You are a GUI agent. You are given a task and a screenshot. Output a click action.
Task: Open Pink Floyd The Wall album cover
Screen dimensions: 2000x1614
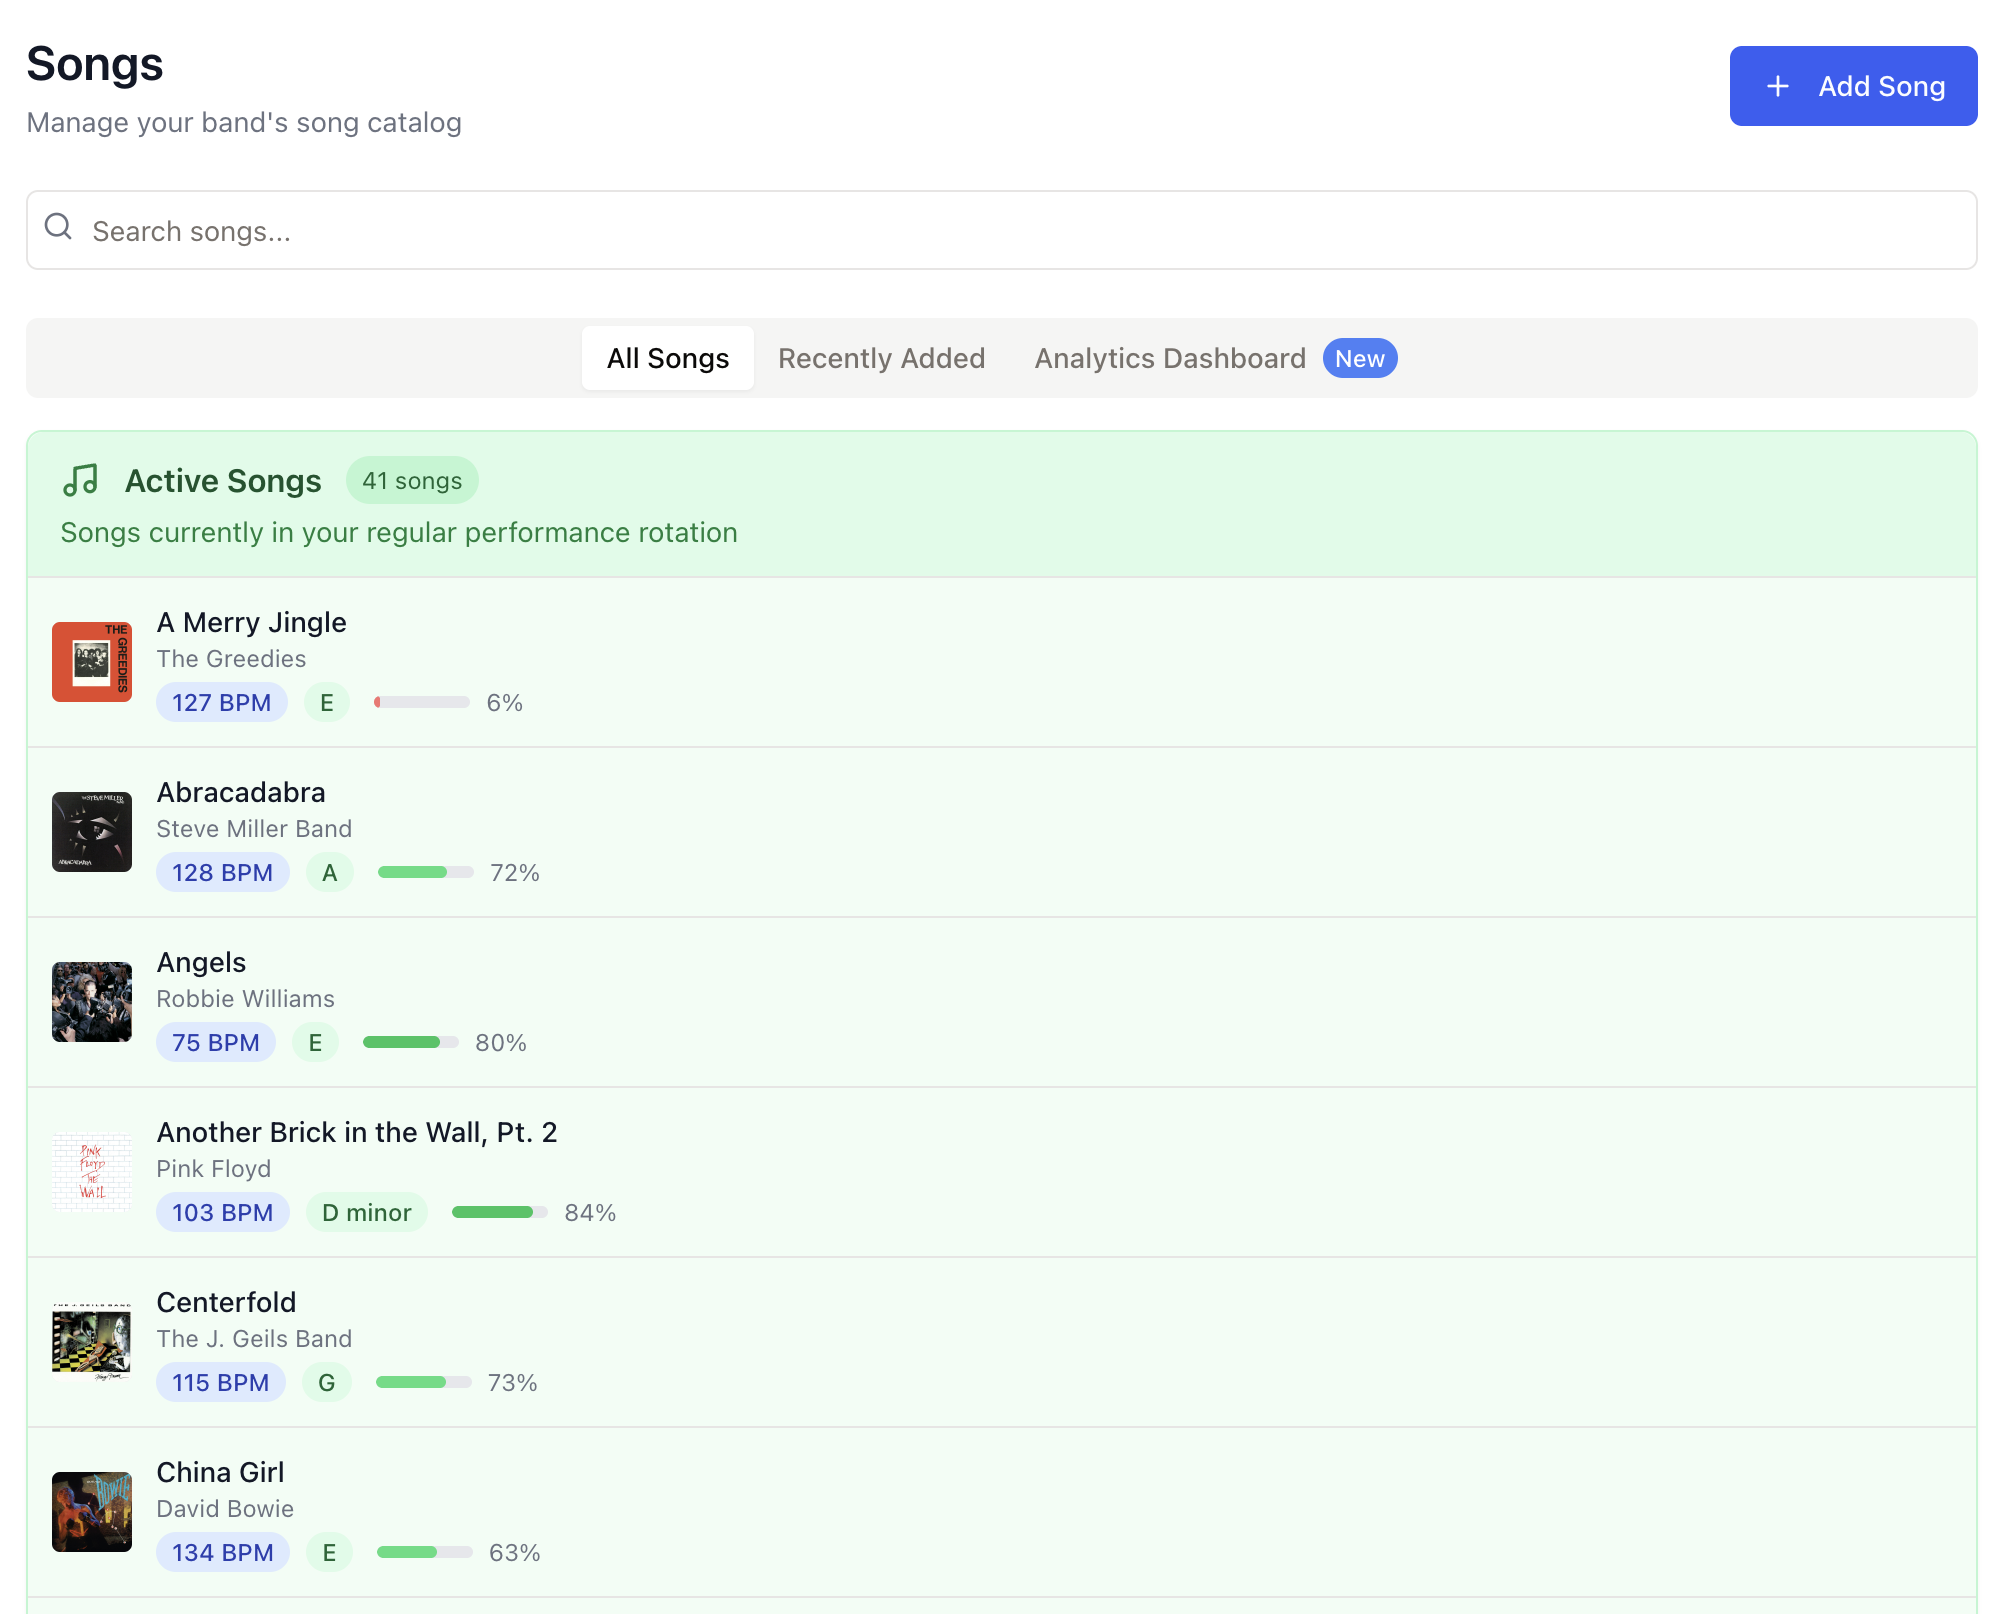[92, 1172]
